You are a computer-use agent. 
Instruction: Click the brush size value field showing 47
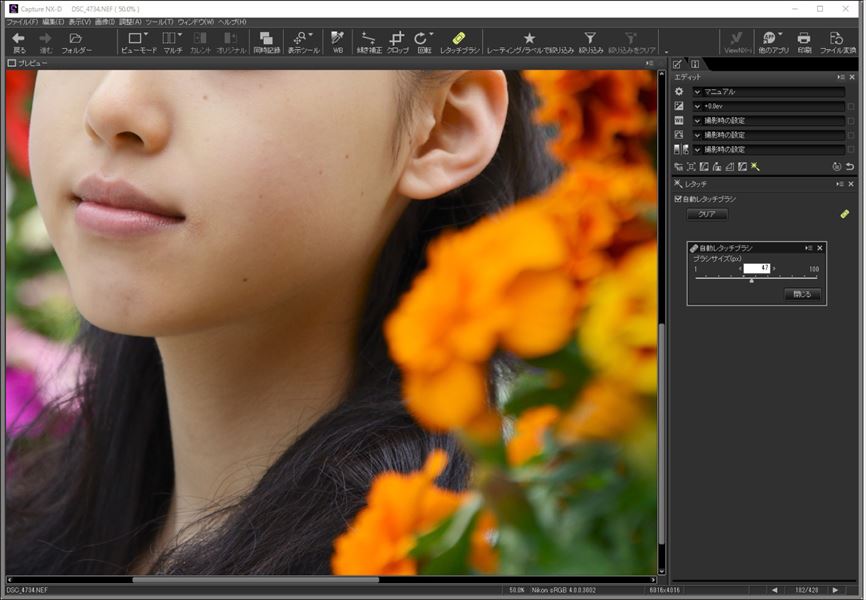757,269
